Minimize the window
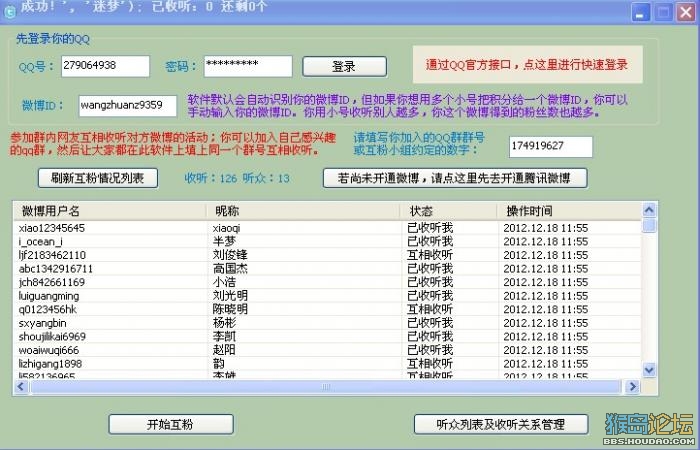 point(640,12)
